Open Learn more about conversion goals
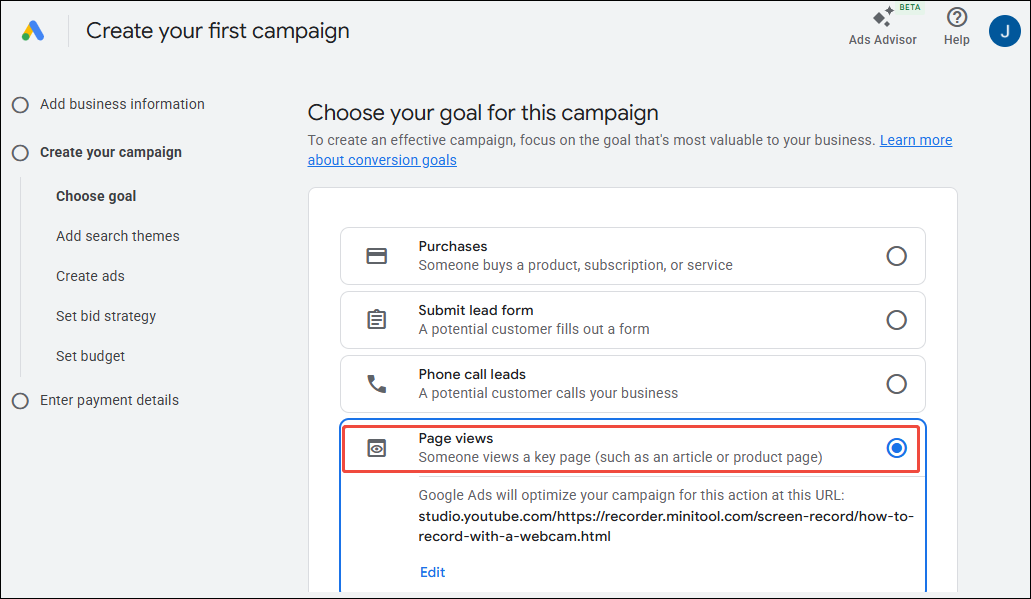Image resolution: width=1031 pixels, height=599 pixels. point(915,139)
